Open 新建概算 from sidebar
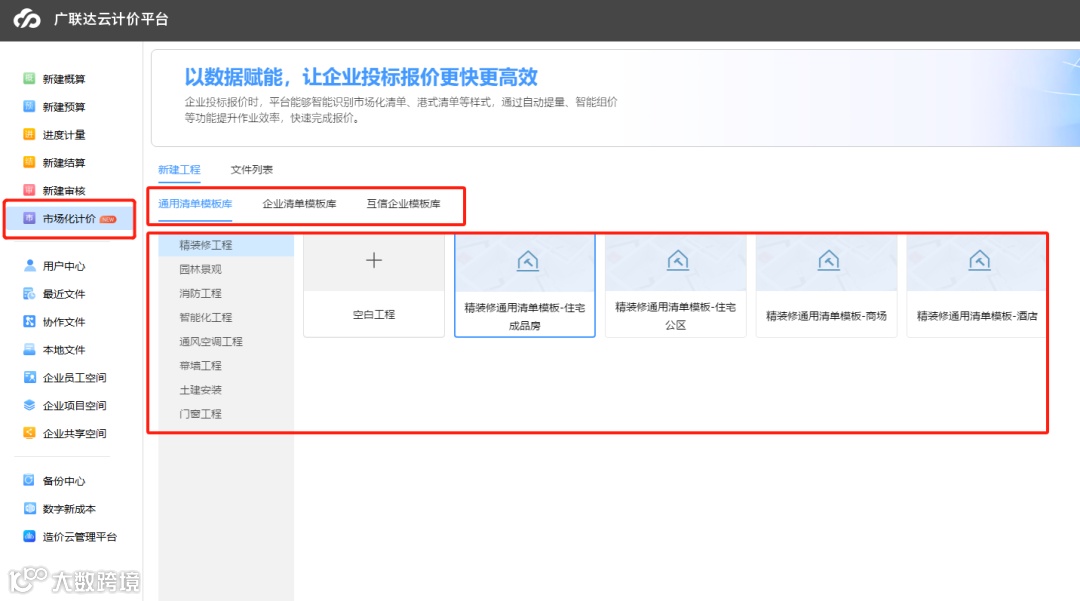The width and height of the screenshot is (1080, 601). click(64, 79)
